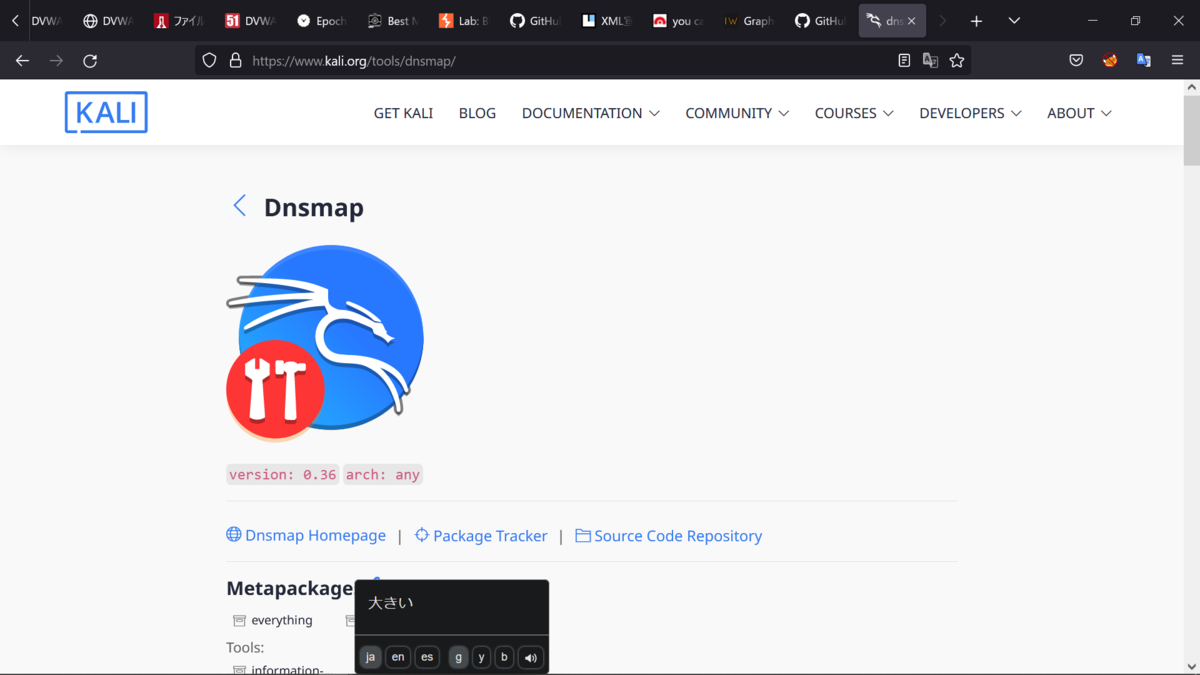
Task: Open the tracking protection shield icon
Action: click(209, 60)
